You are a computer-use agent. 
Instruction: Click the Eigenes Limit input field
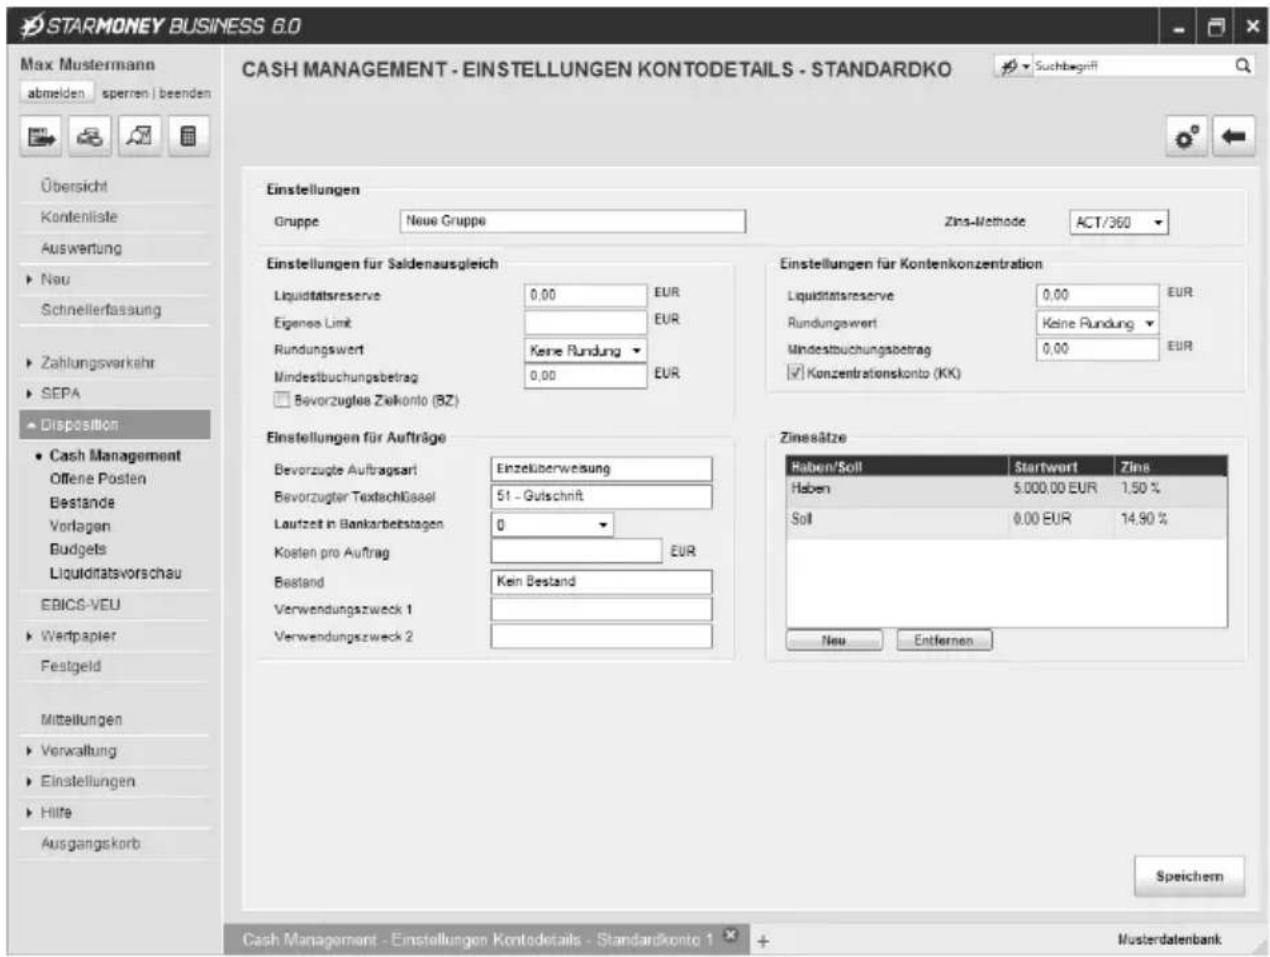pyautogui.click(x=586, y=322)
